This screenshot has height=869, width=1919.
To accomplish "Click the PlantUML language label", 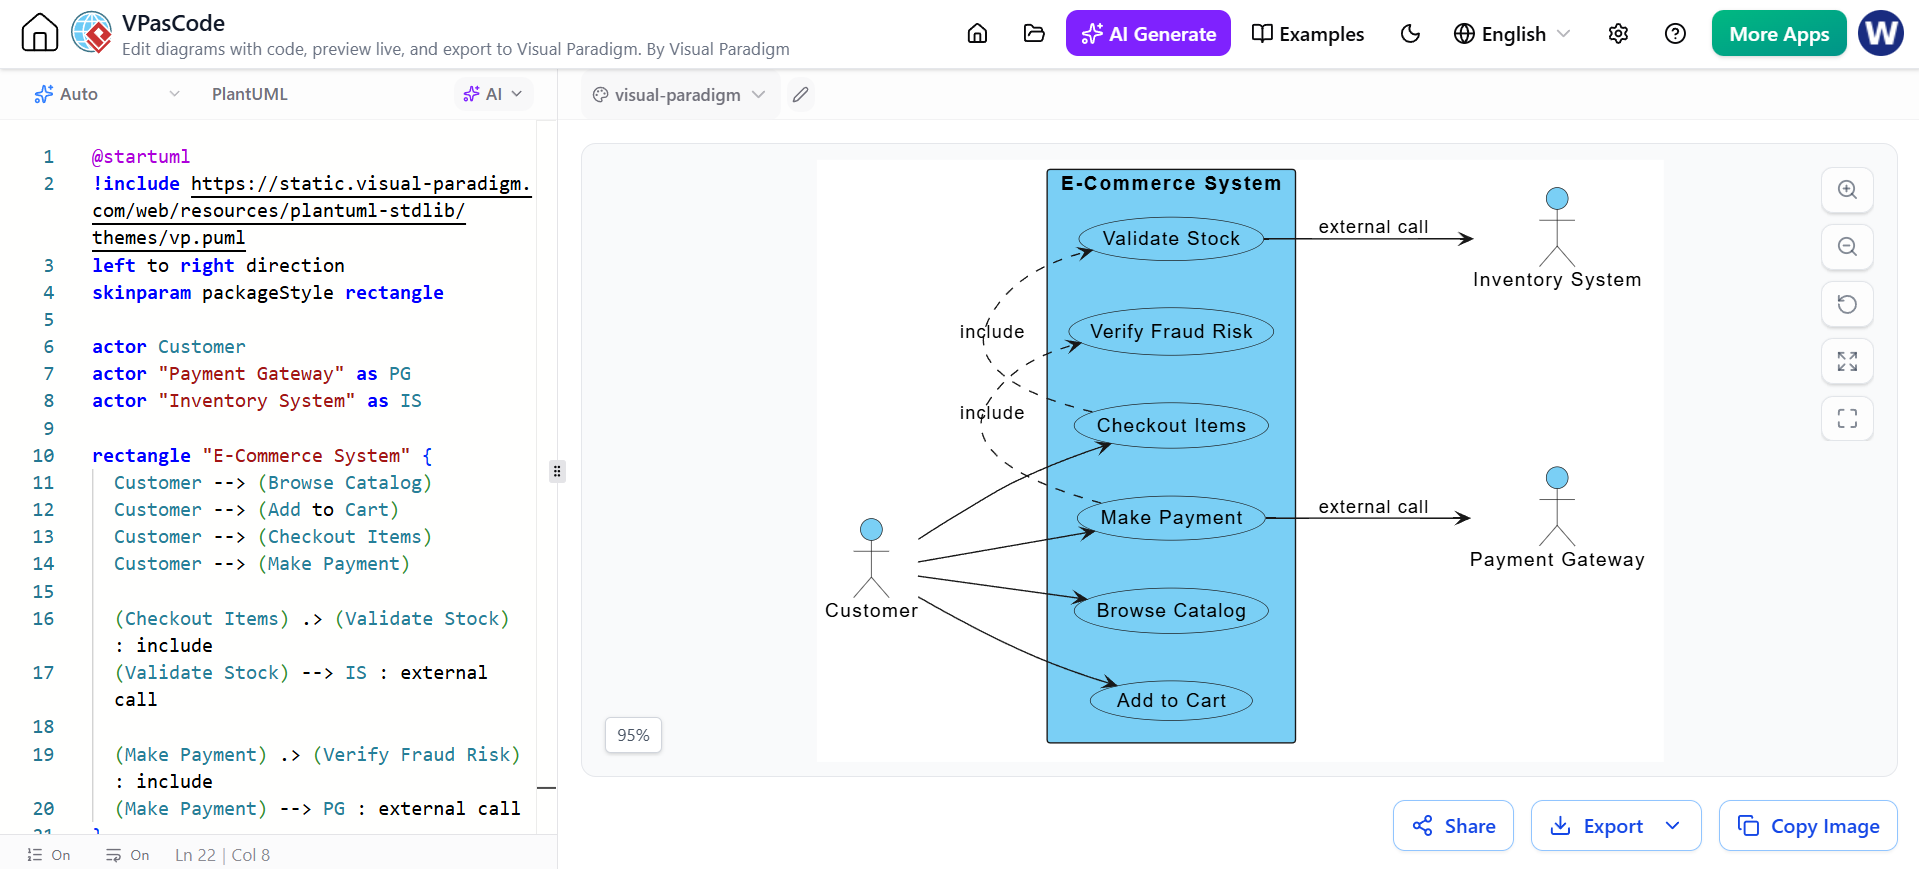I will (x=250, y=94).
